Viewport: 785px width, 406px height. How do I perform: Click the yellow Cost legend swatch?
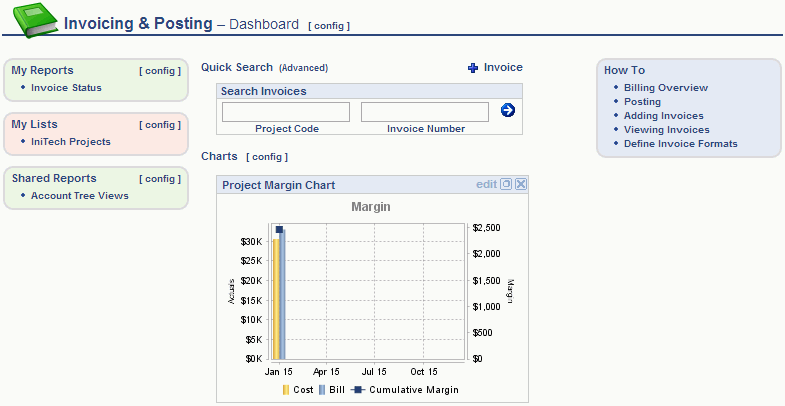pyautogui.click(x=285, y=390)
